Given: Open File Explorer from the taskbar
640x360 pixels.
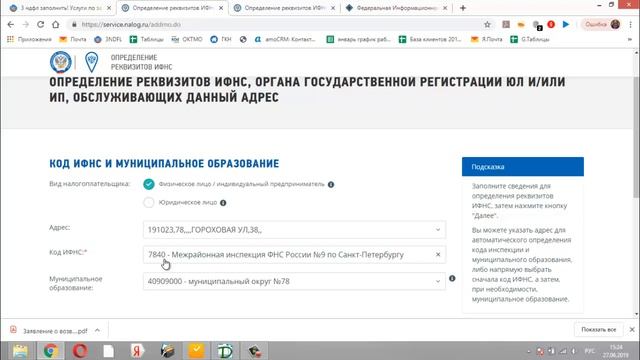Looking at the screenshot, I should [x=20, y=351].
